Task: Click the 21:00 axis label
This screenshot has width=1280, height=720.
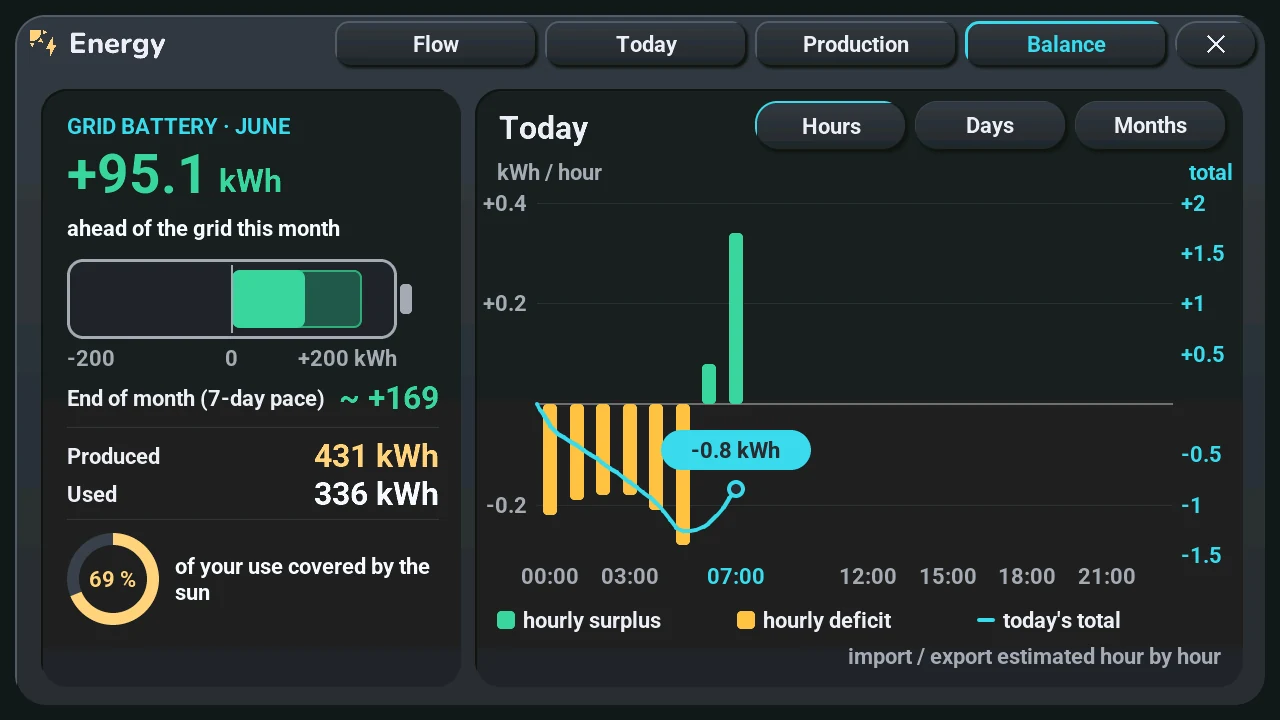Action: (1107, 576)
